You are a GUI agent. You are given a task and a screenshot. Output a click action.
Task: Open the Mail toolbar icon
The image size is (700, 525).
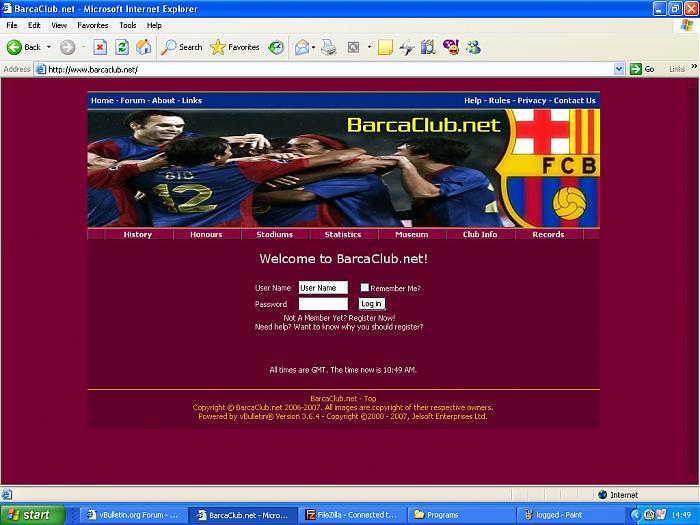[x=301, y=47]
